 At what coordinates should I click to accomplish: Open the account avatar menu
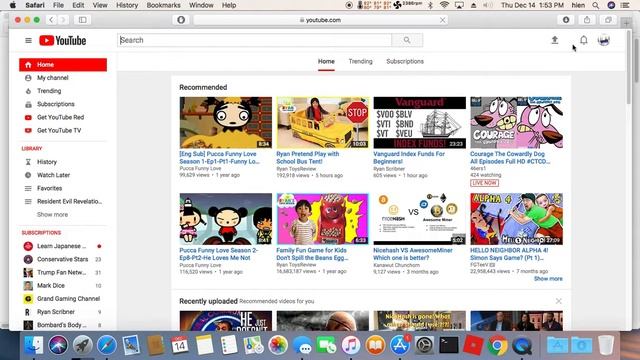pos(604,40)
